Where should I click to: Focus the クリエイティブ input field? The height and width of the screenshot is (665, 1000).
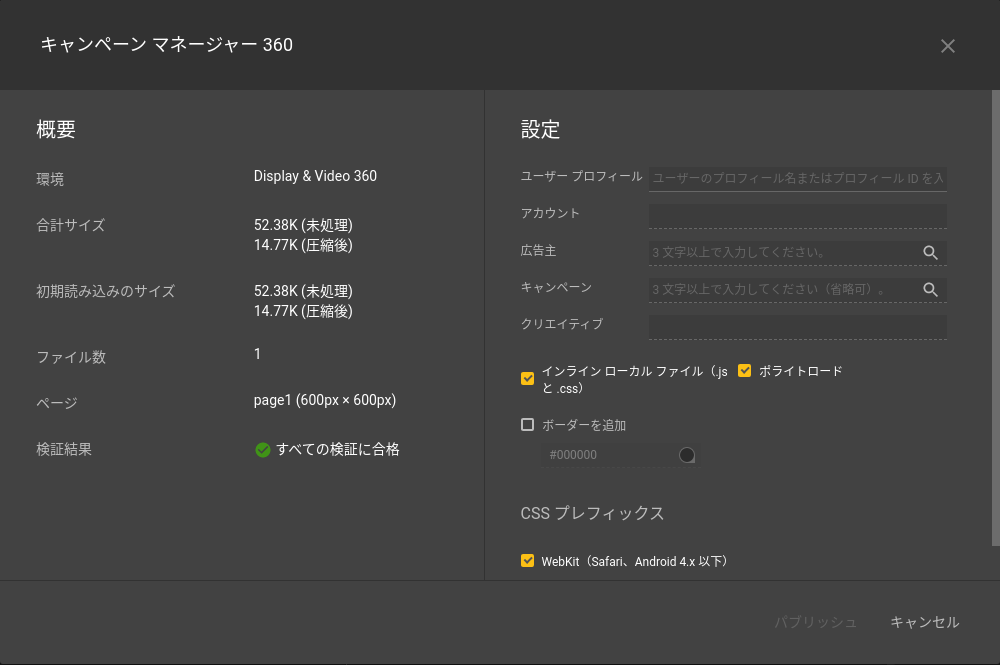point(798,326)
